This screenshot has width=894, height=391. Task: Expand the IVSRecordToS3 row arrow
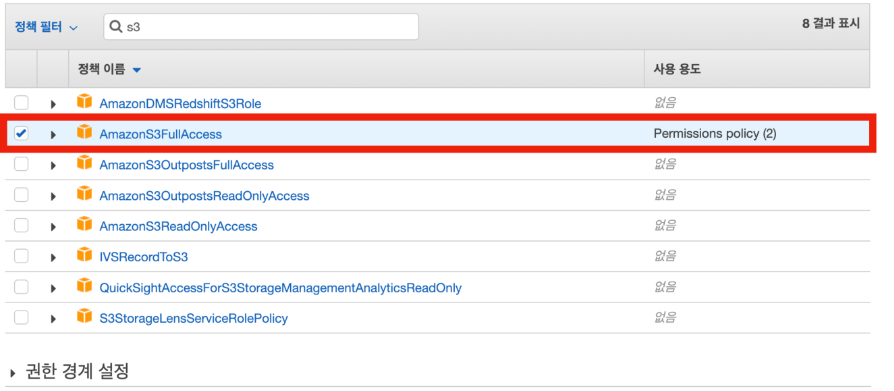tap(53, 258)
